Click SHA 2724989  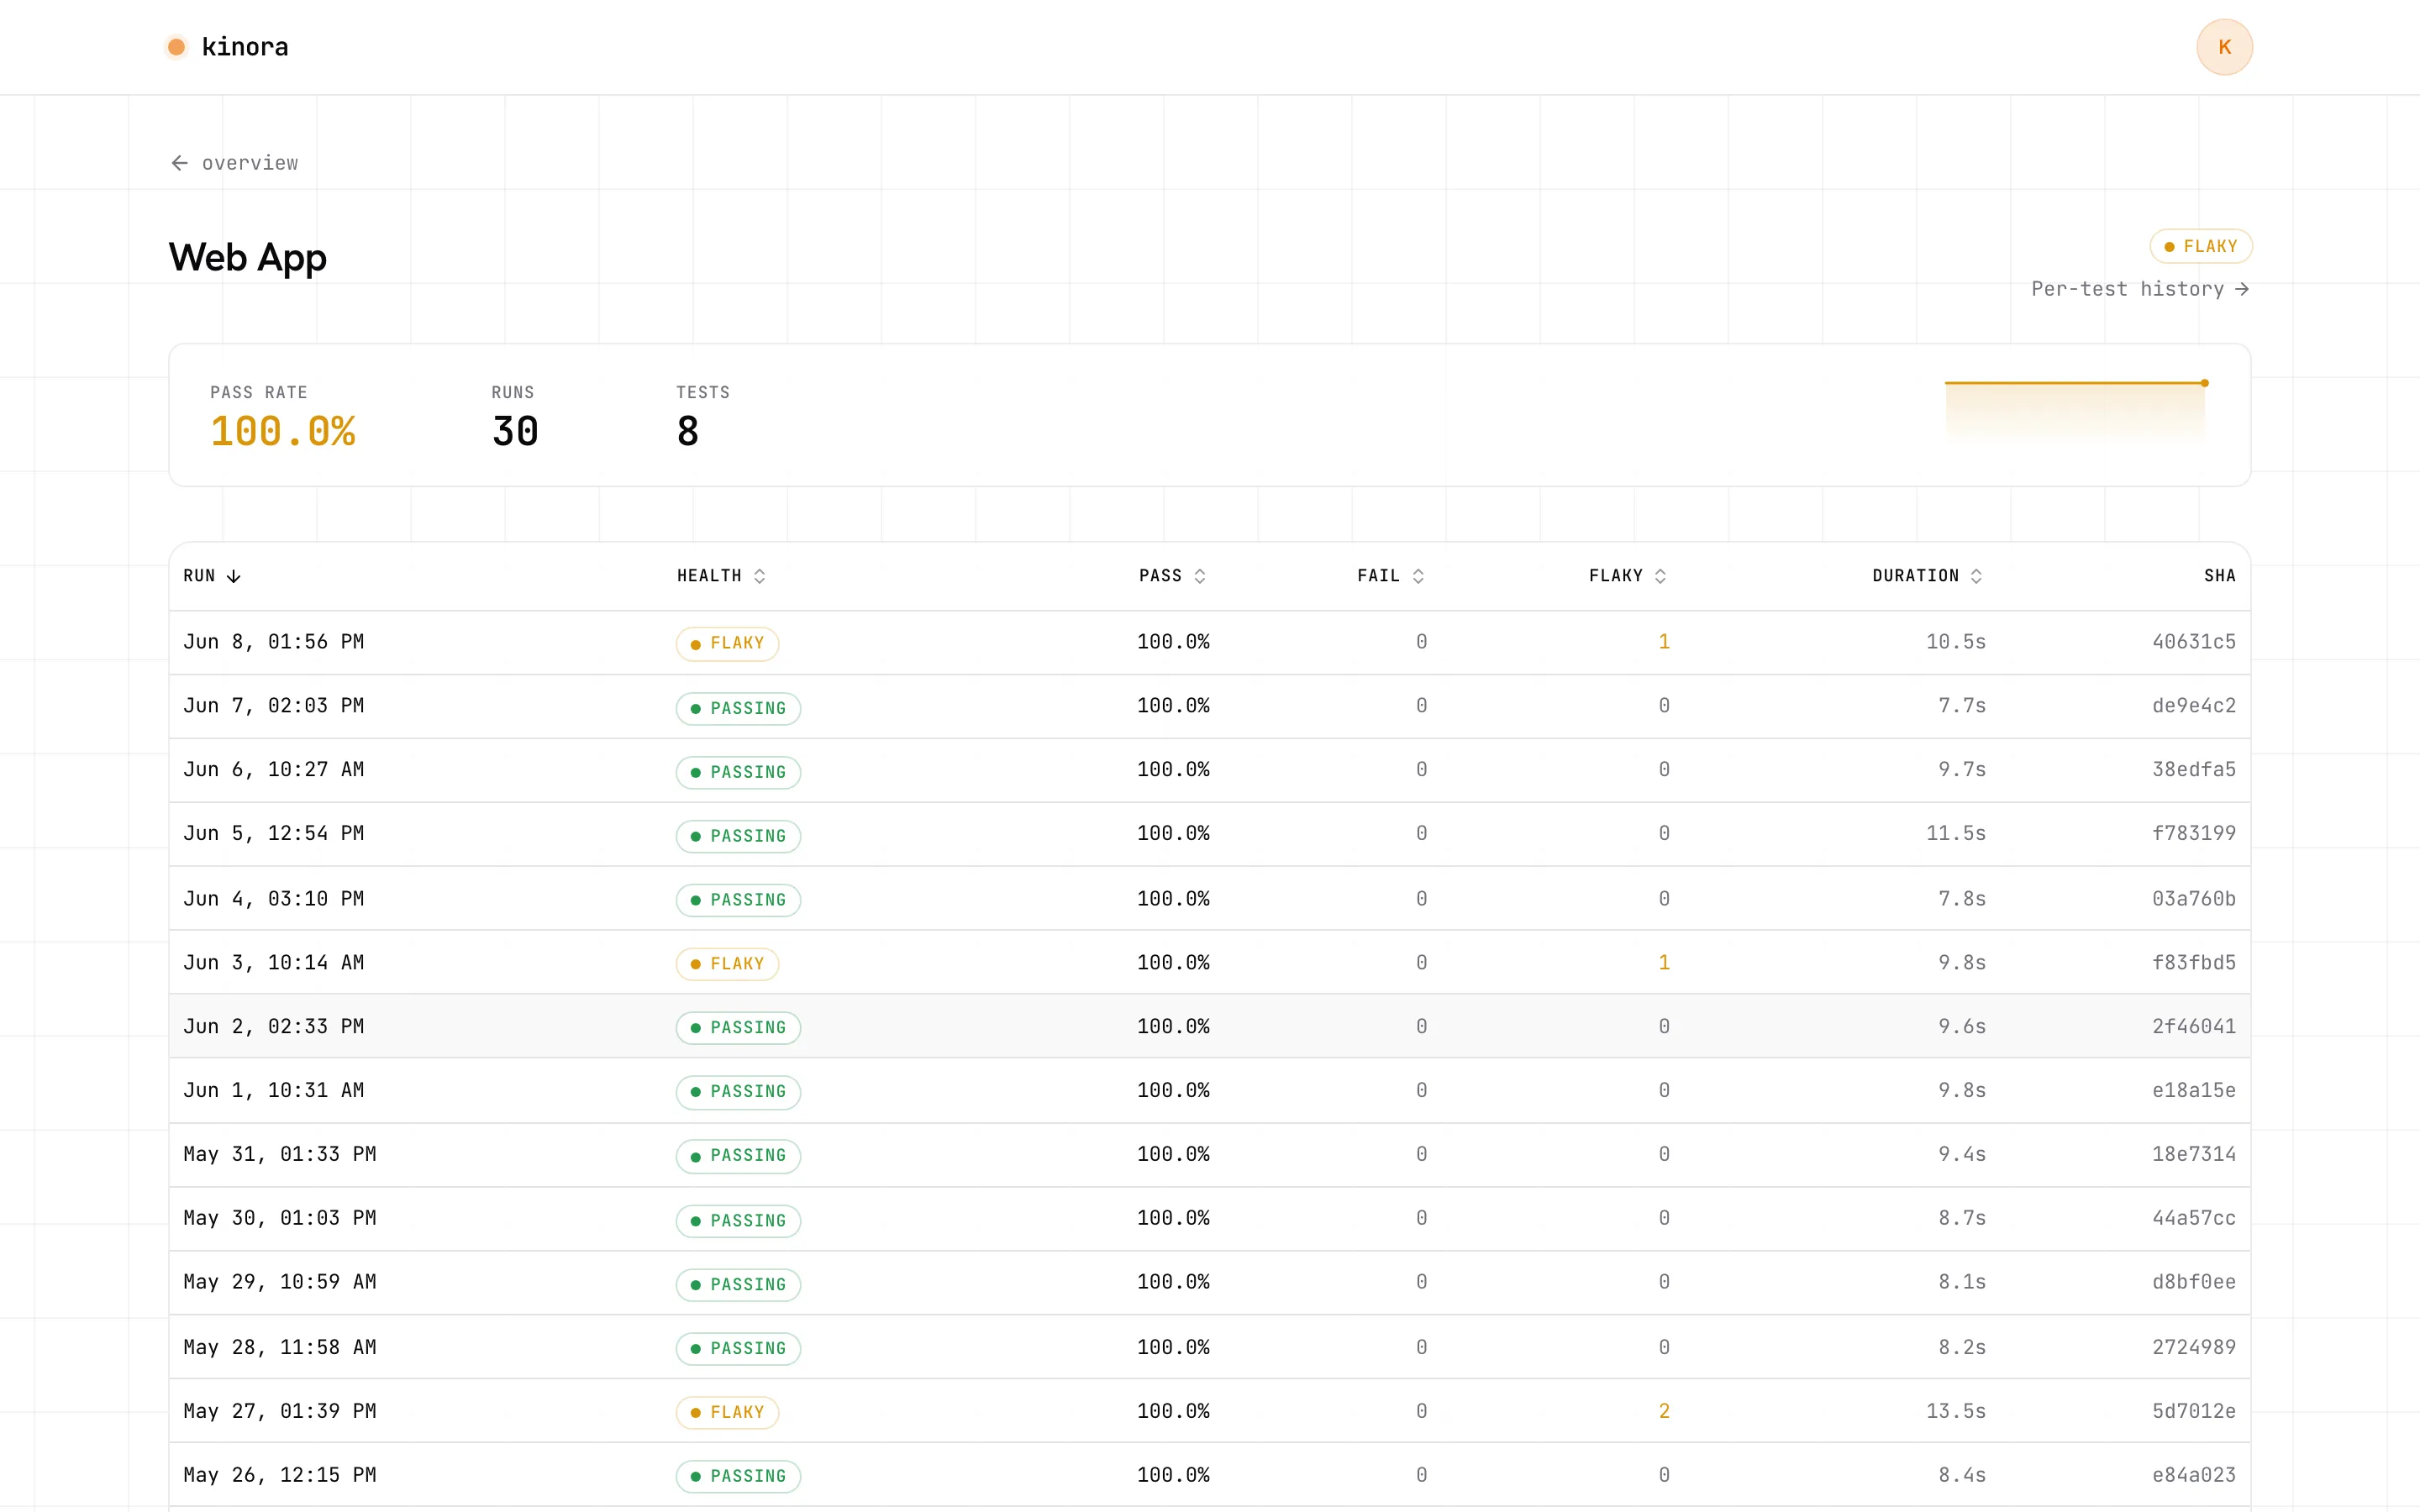pyautogui.click(x=2194, y=1348)
